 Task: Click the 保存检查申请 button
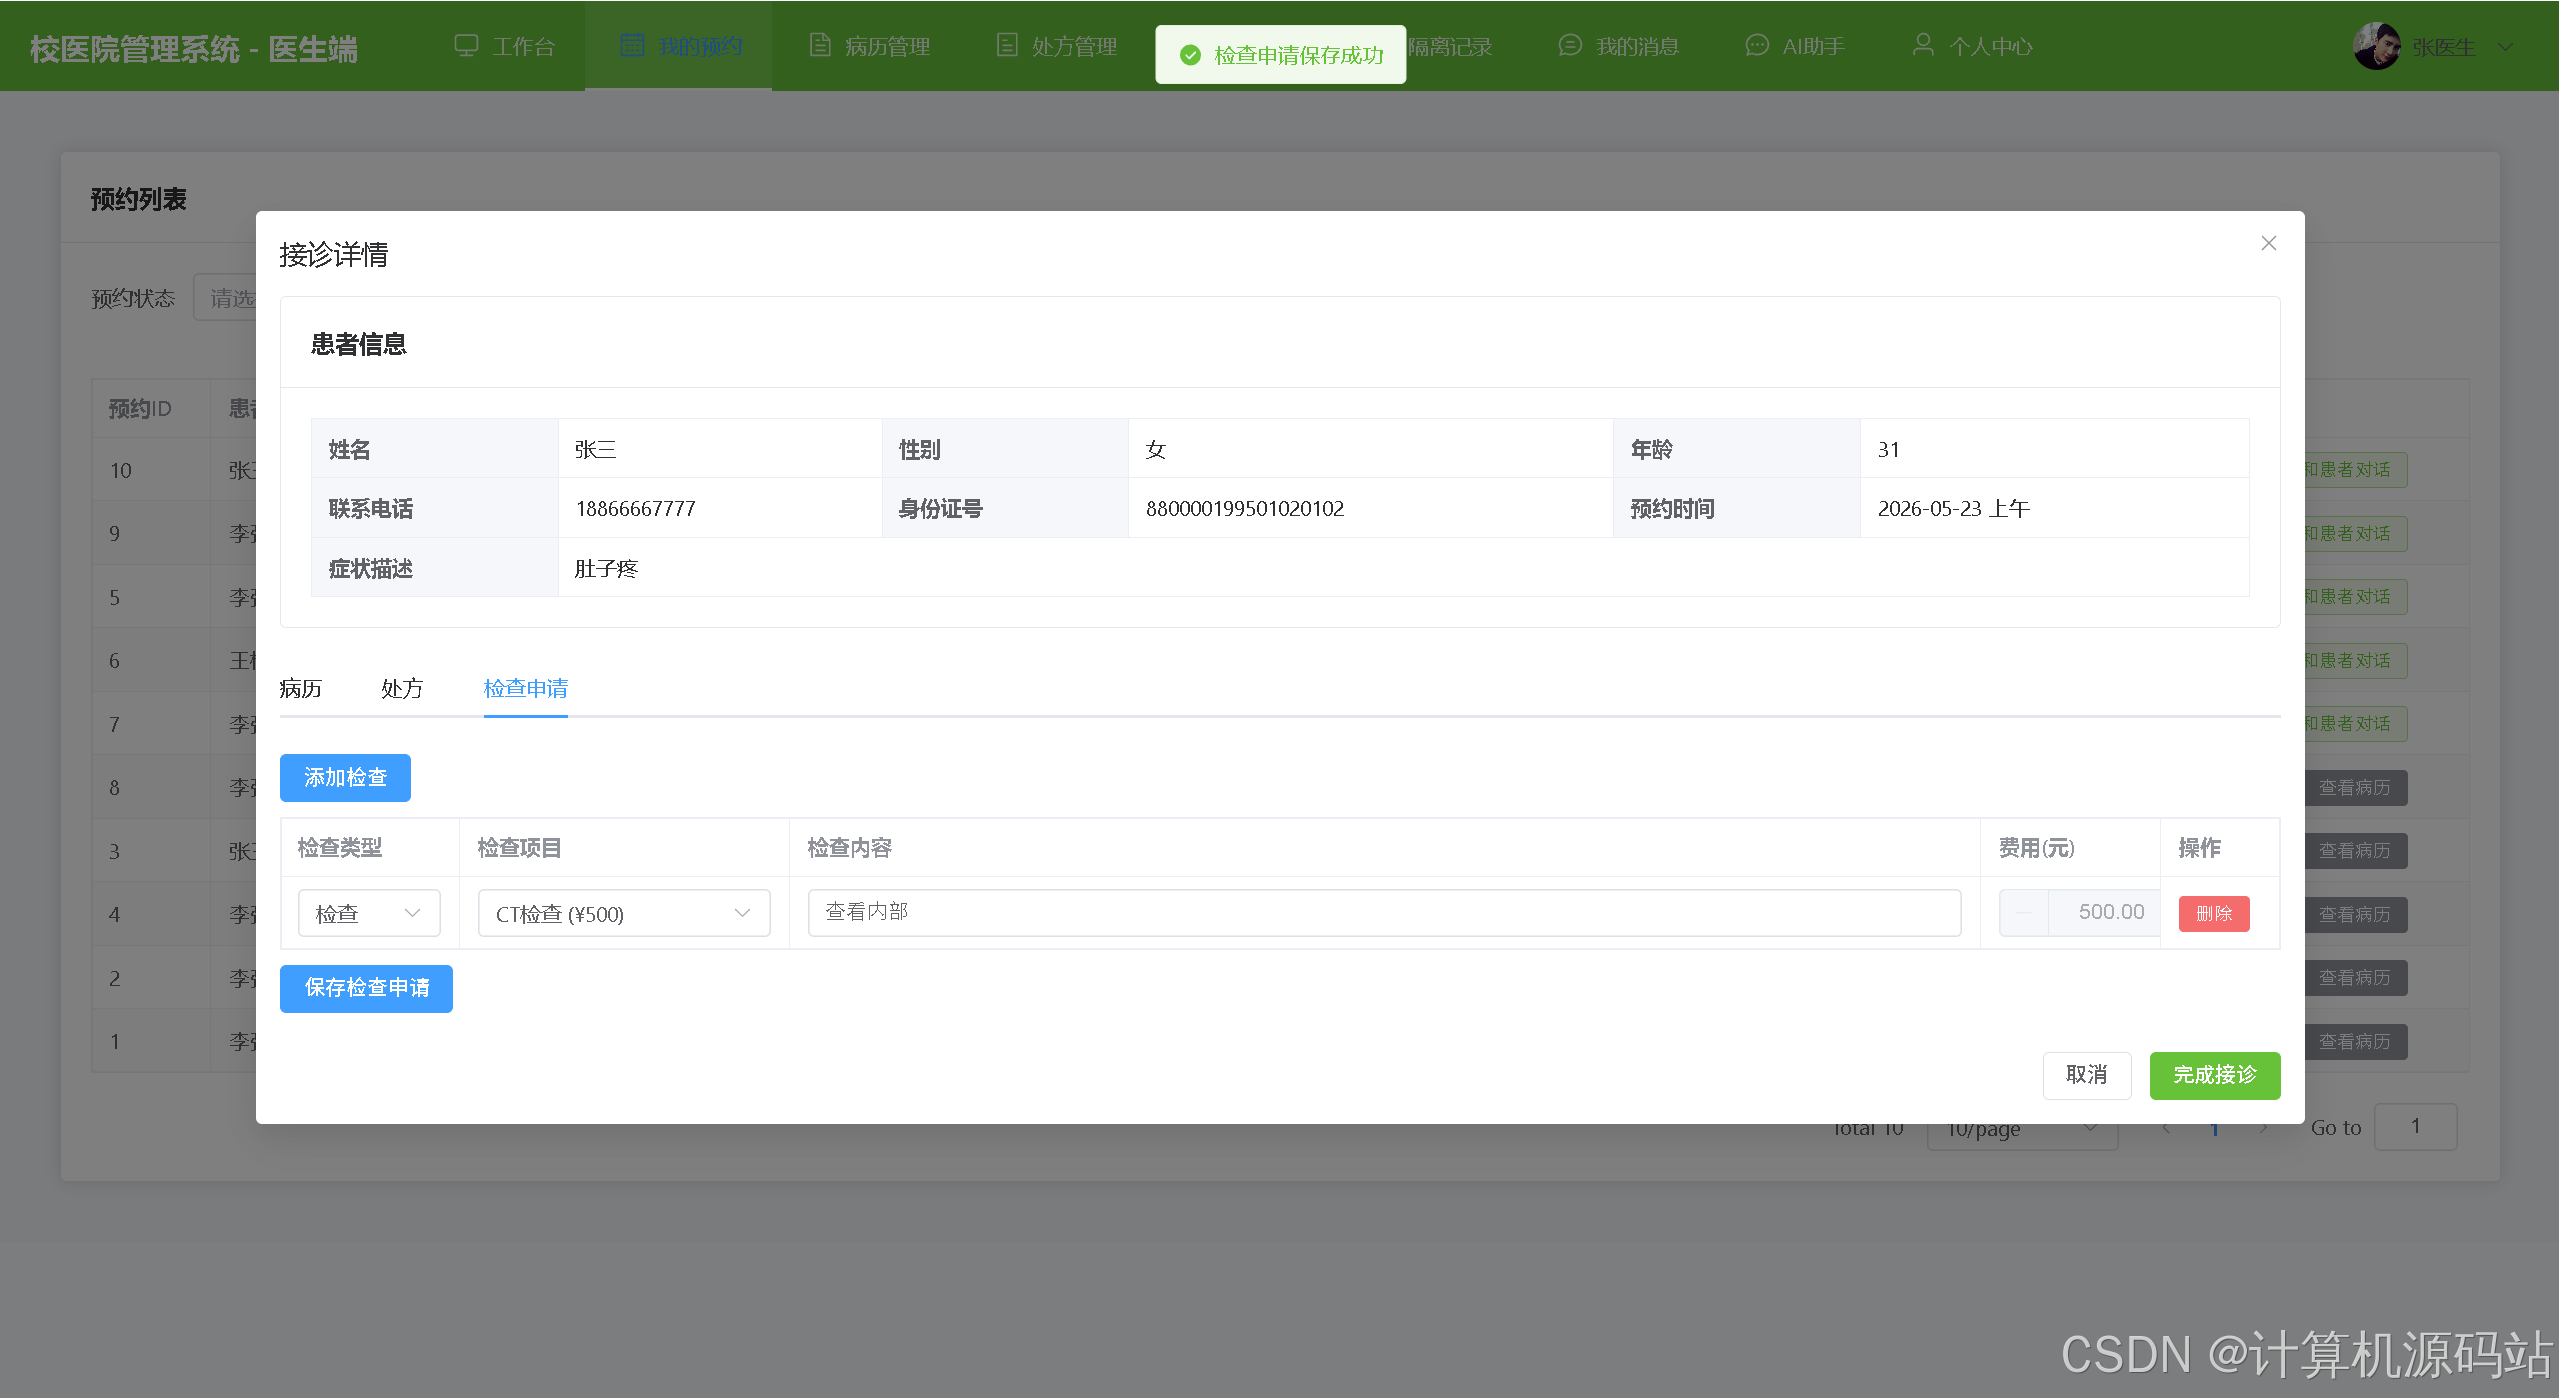366,988
